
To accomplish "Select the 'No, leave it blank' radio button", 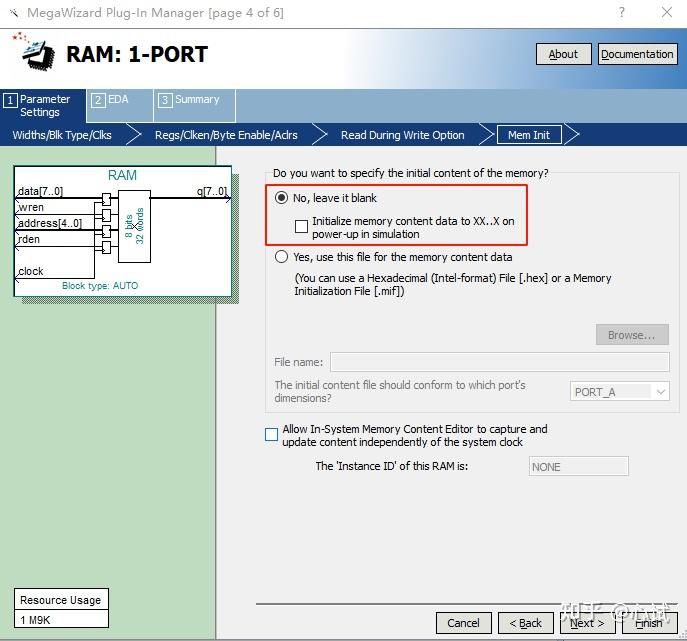I will (281, 198).
